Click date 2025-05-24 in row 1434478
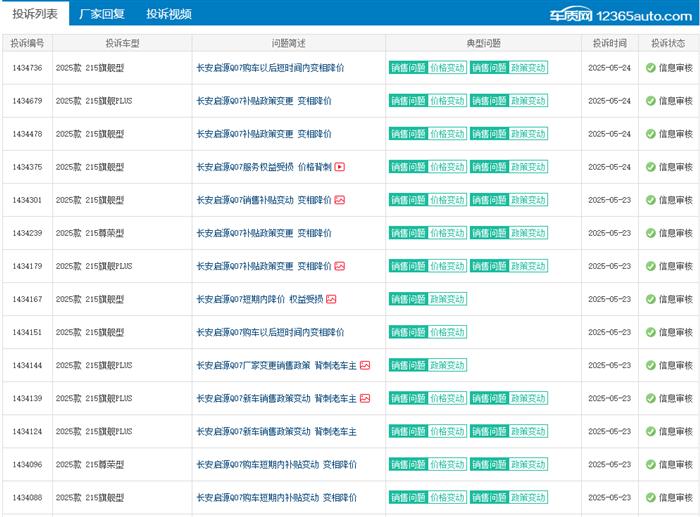Viewport: 700px width, 517px height. [610, 134]
